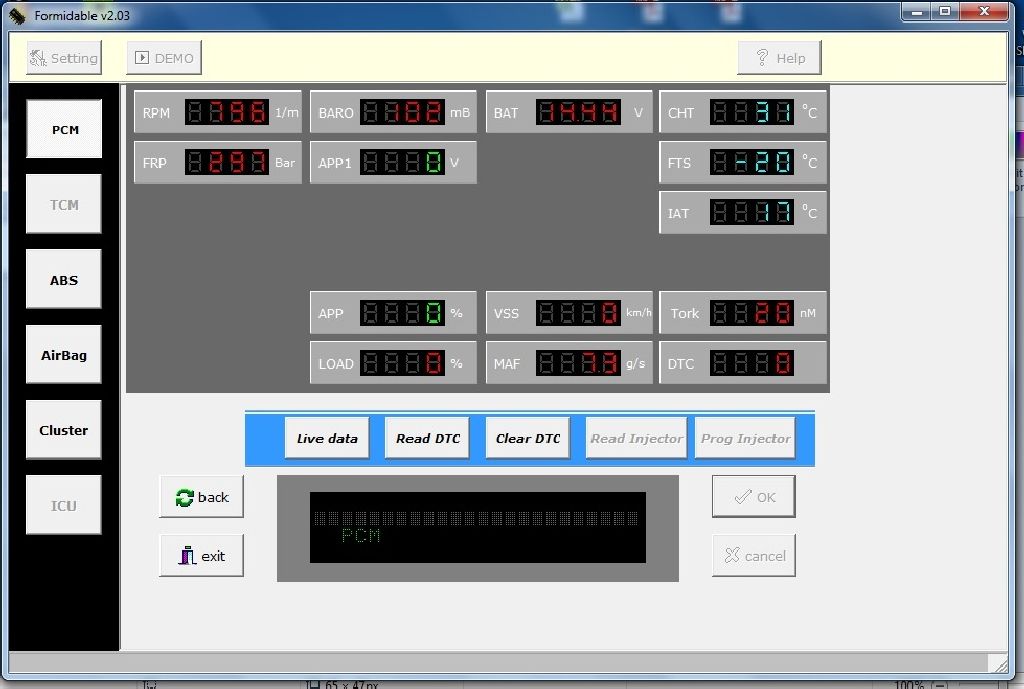Click the Read DTC button
Image resolution: width=1024 pixels, height=689 pixels.
click(427, 438)
